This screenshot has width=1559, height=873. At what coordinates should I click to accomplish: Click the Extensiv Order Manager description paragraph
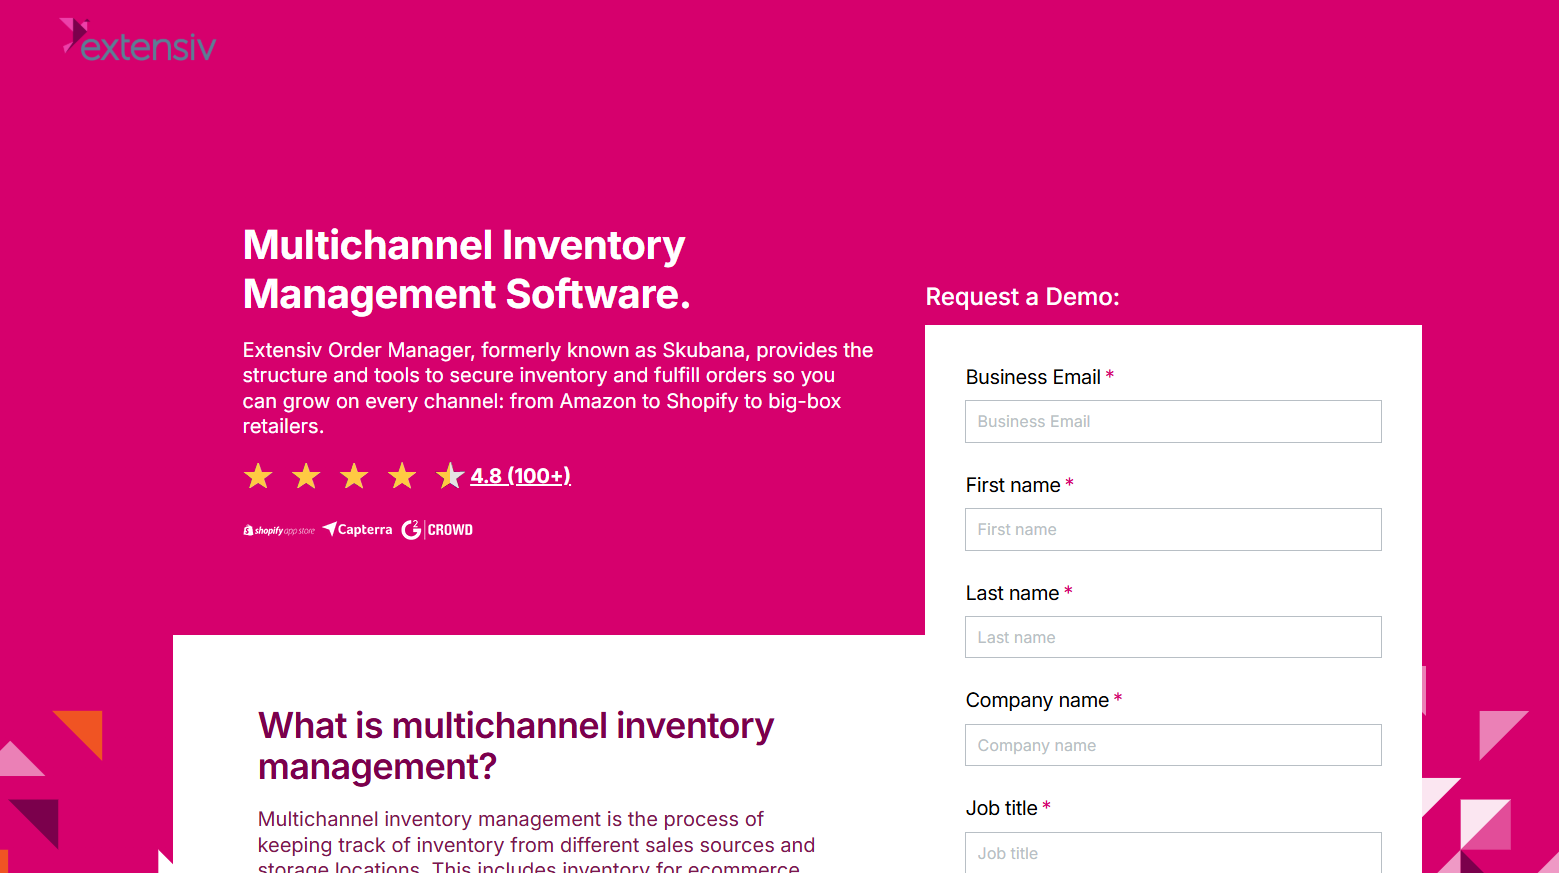(x=558, y=388)
